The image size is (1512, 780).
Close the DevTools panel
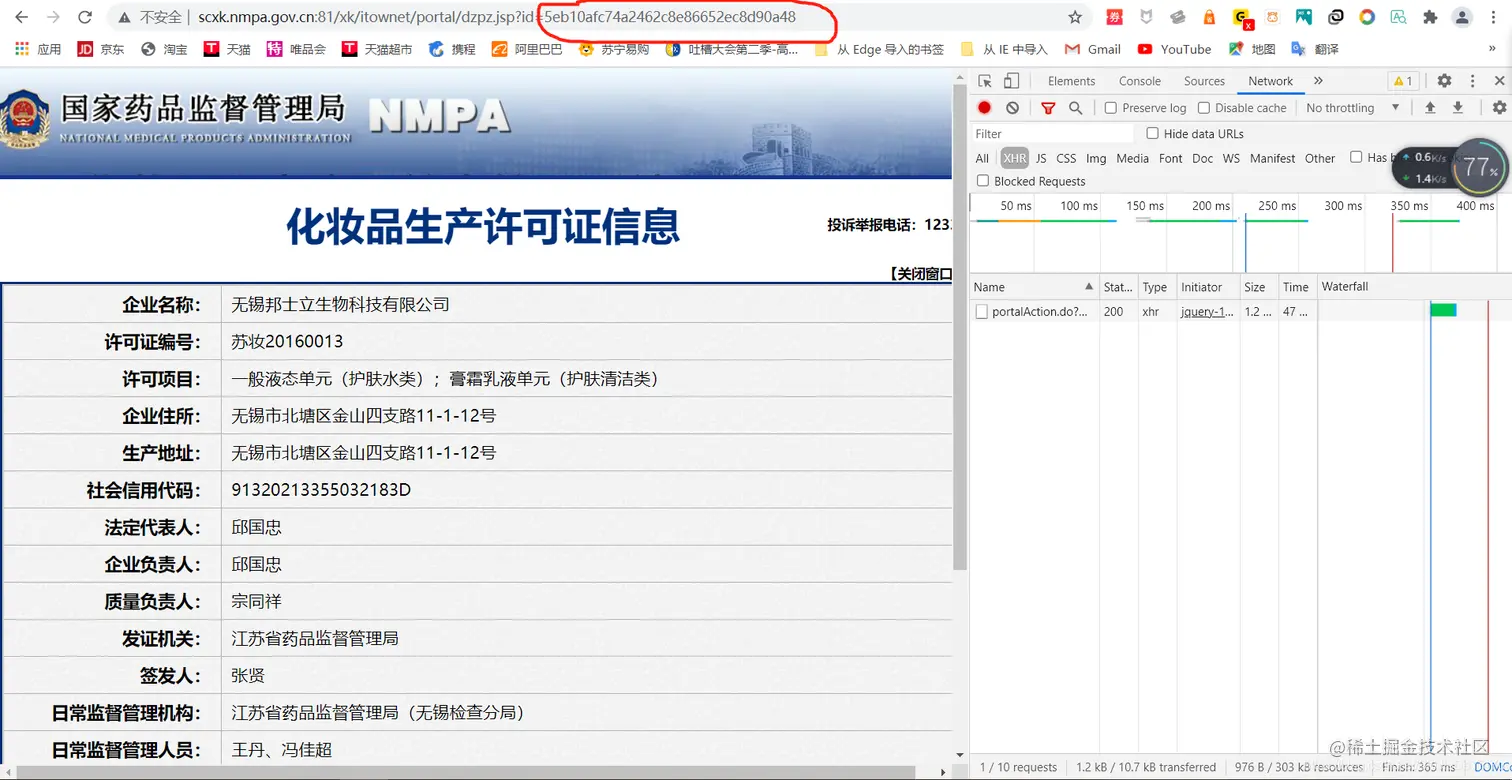pos(1499,81)
